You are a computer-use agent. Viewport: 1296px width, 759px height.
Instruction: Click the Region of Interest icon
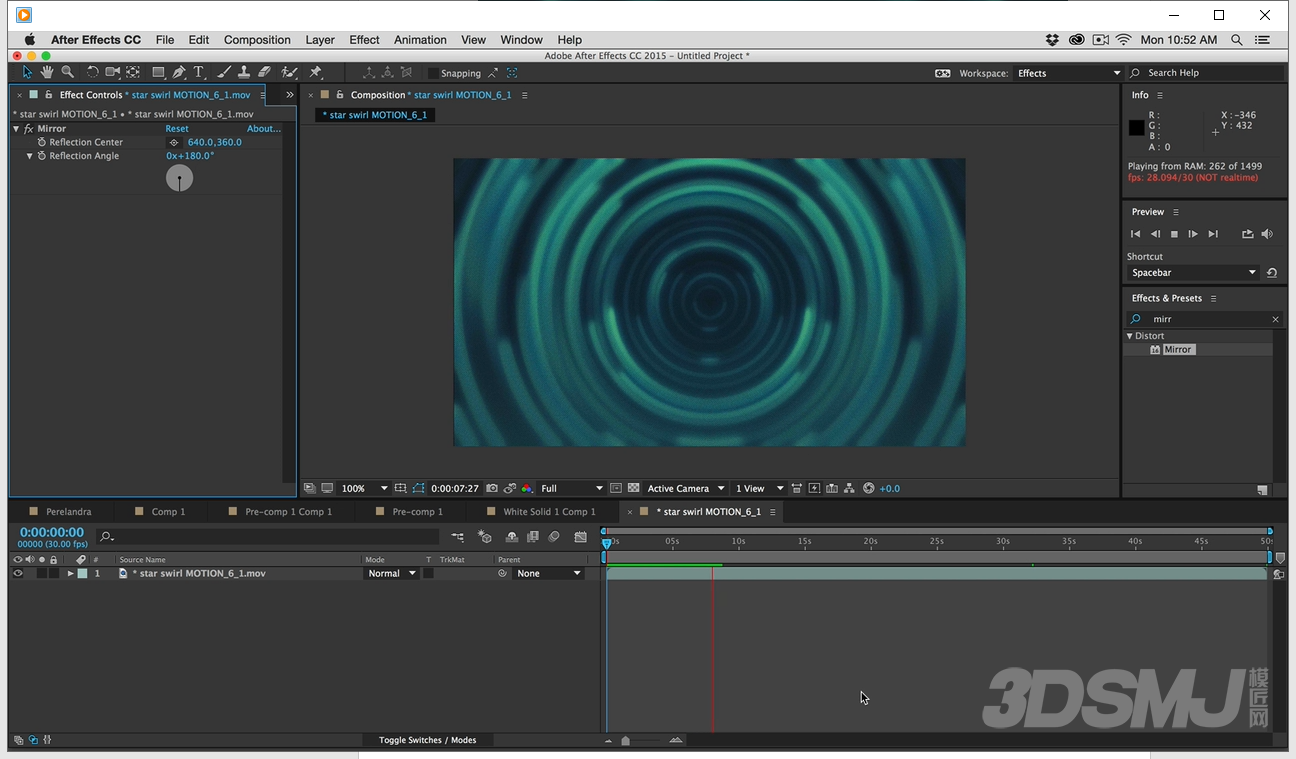click(x=616, y=488)
